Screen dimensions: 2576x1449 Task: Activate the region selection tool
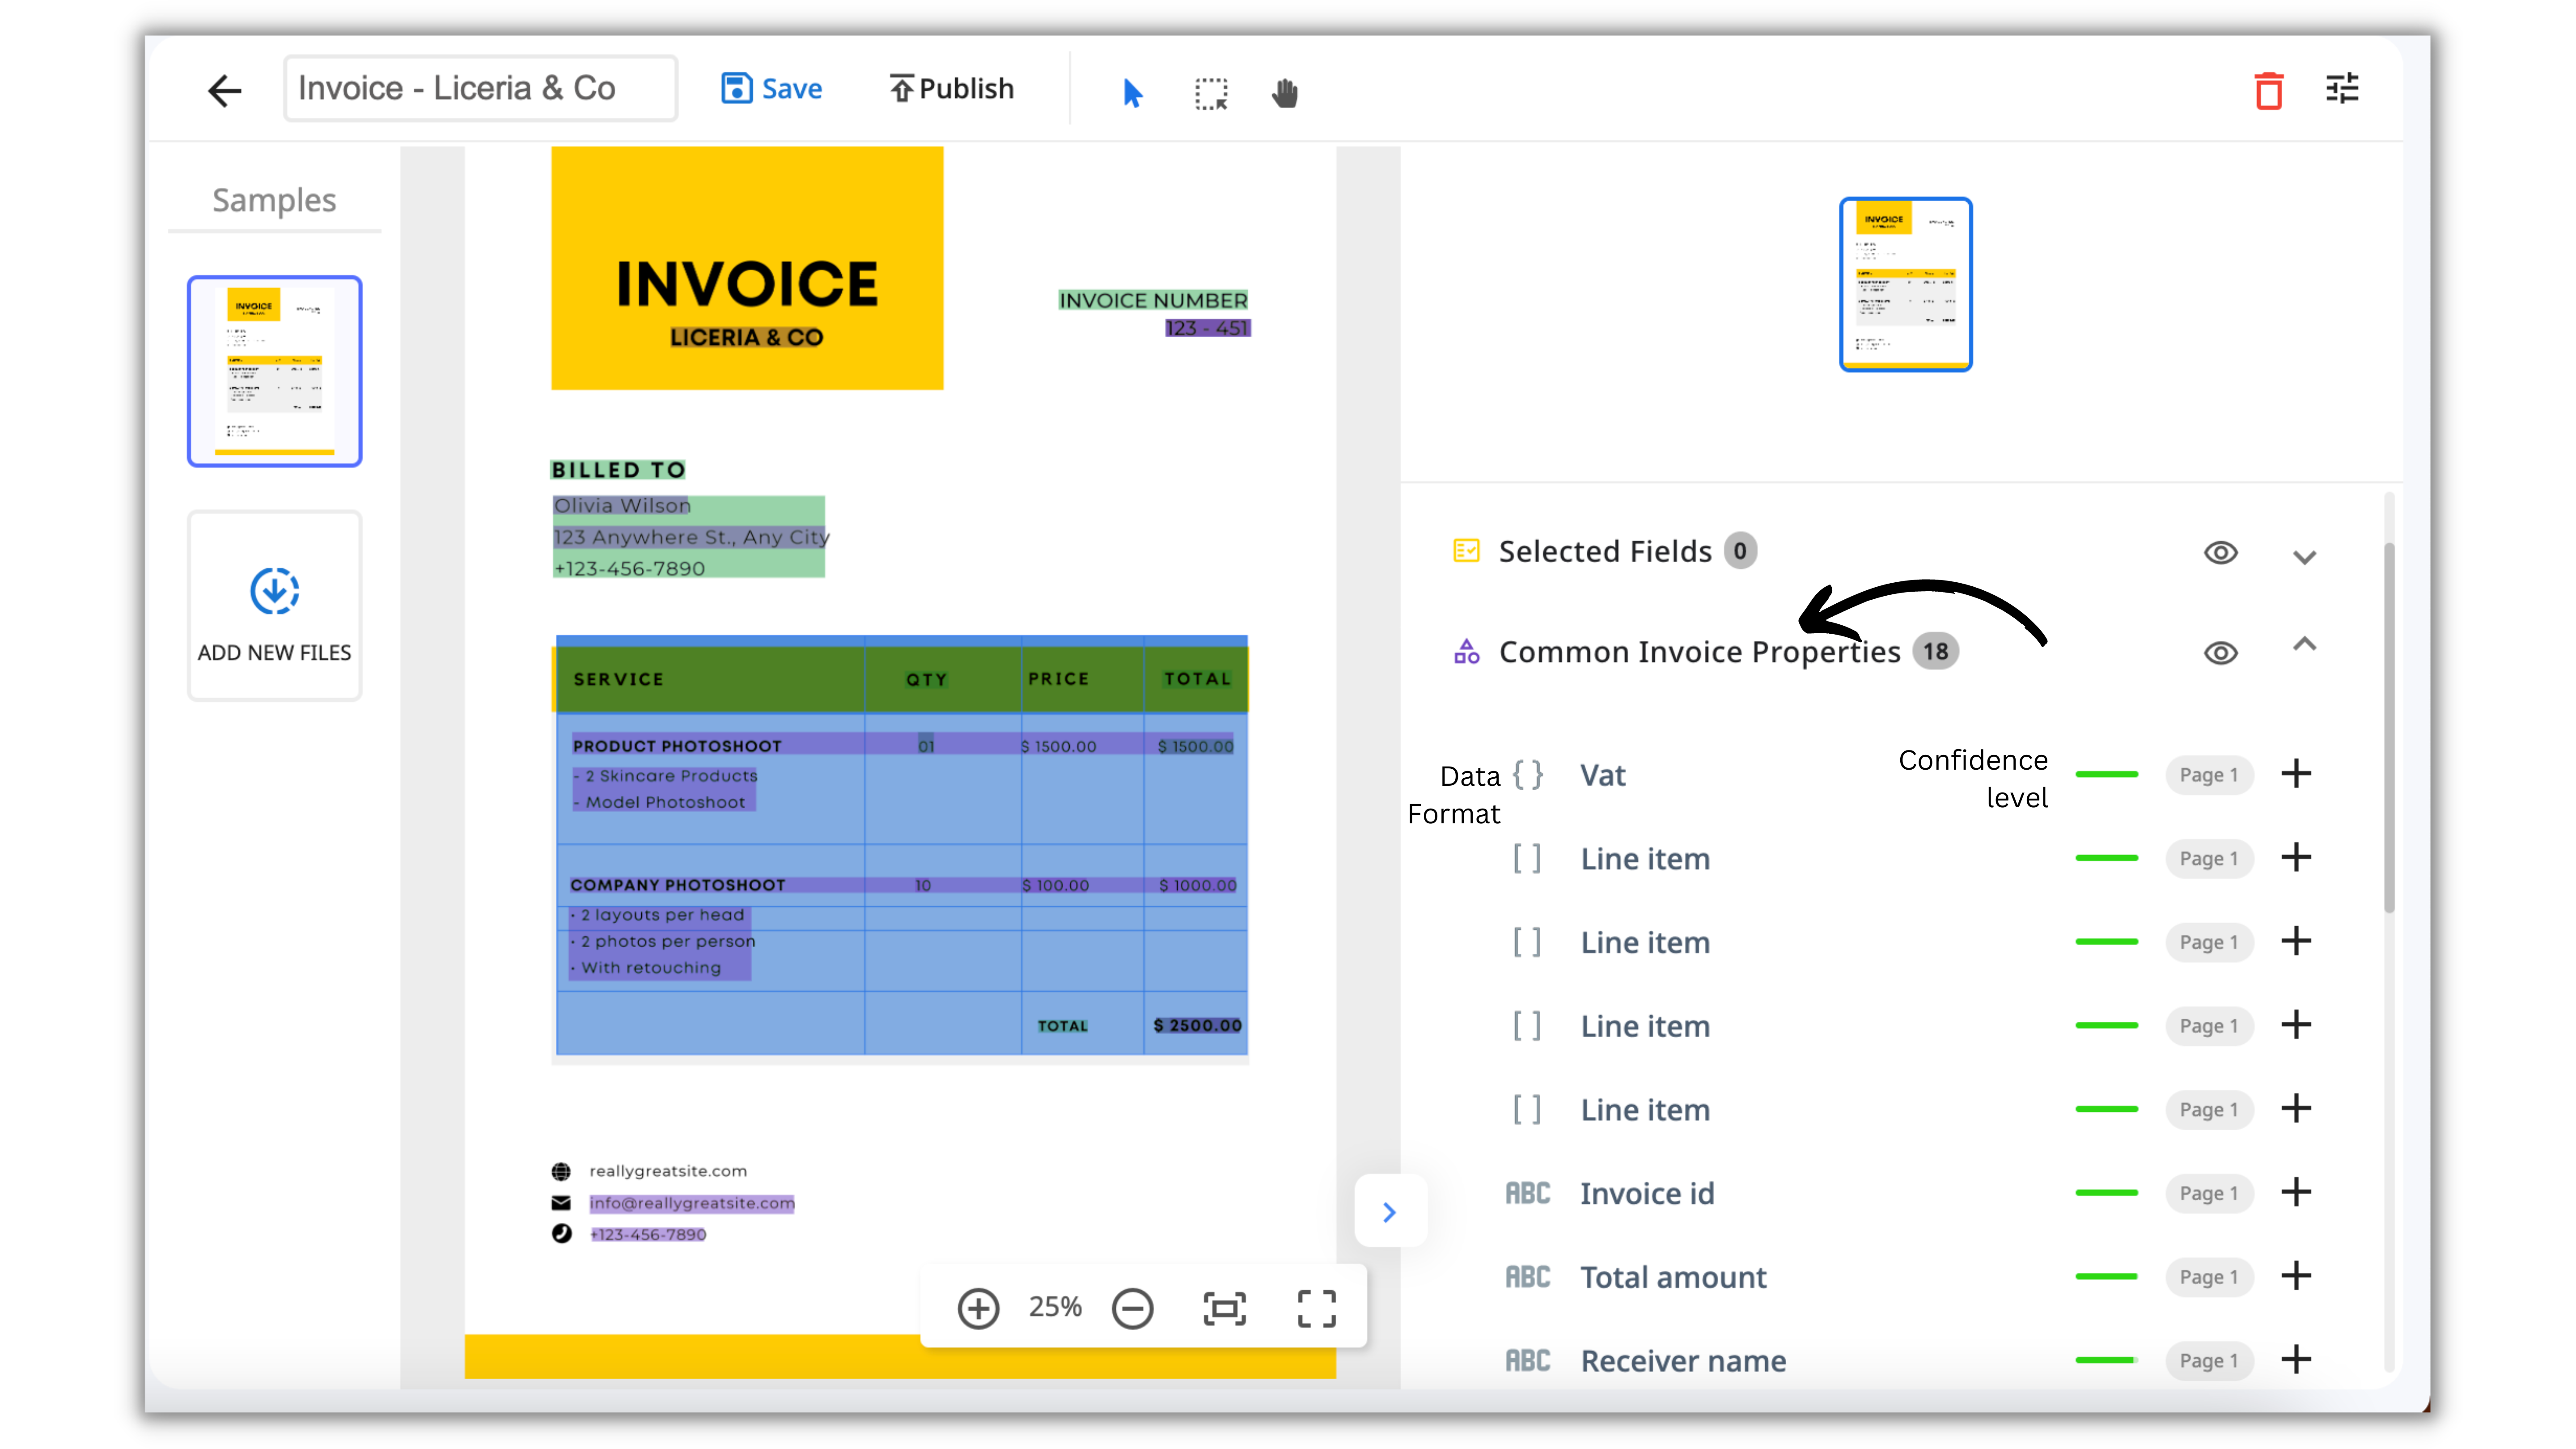(x=1211, y=93)
